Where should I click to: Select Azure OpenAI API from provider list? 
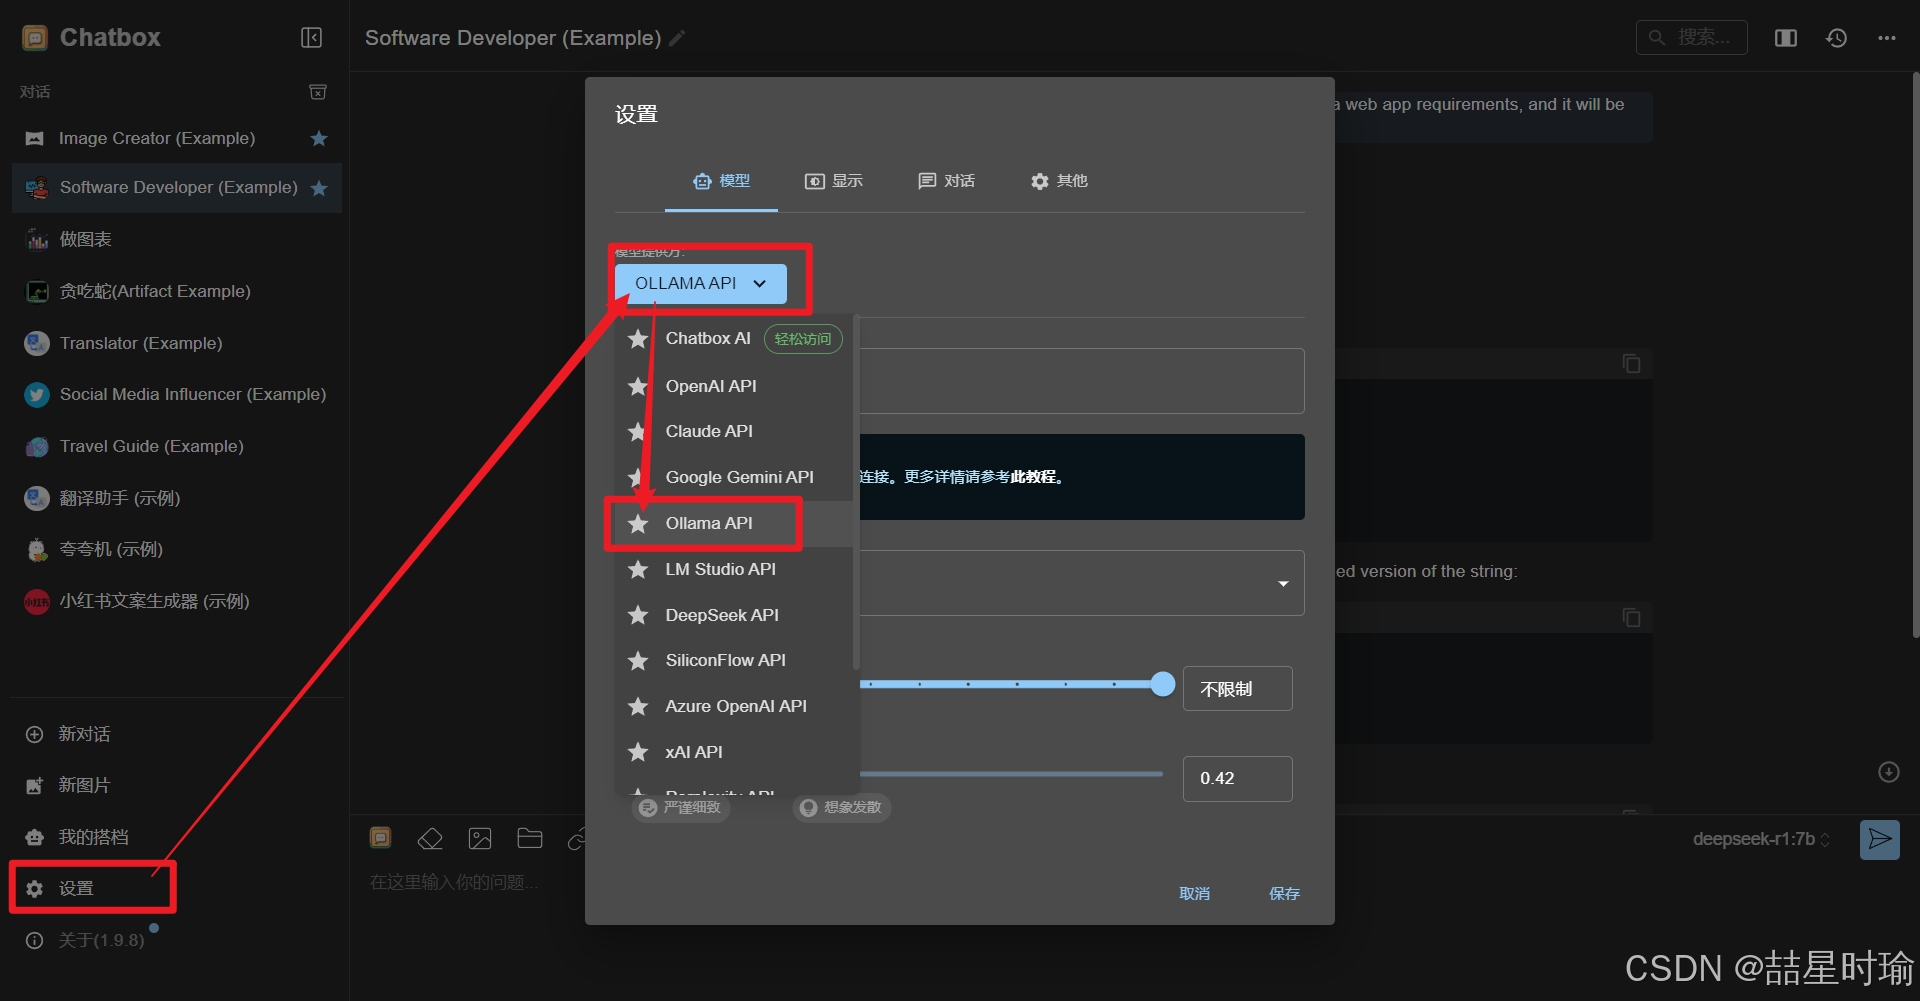[x=735, y=706]
